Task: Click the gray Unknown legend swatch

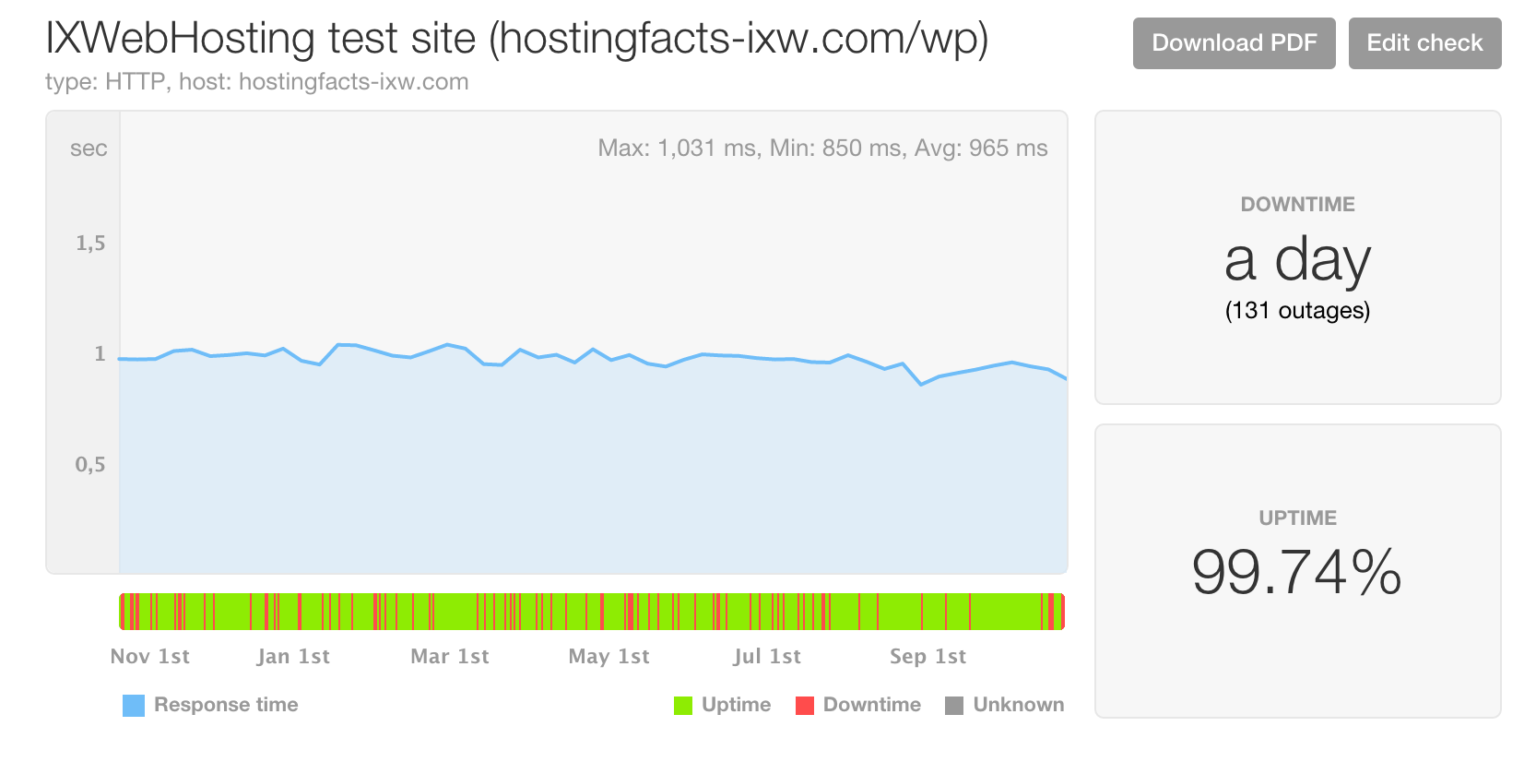Action: click(954, 705)
